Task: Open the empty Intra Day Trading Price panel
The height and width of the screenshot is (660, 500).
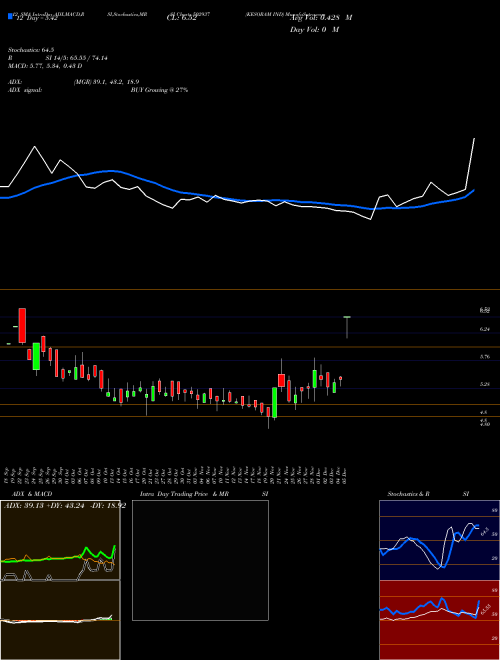Action: point(200,560)
